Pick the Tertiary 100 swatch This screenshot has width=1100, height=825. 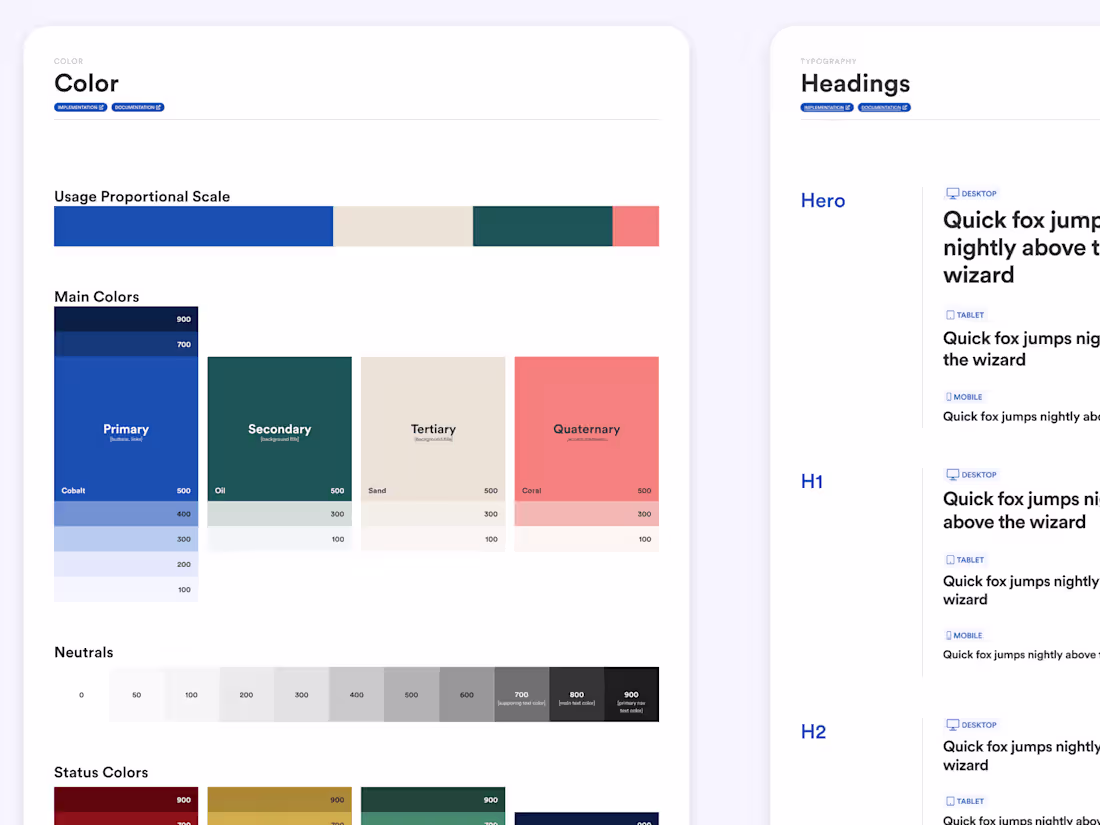click(x=433, y=539)
